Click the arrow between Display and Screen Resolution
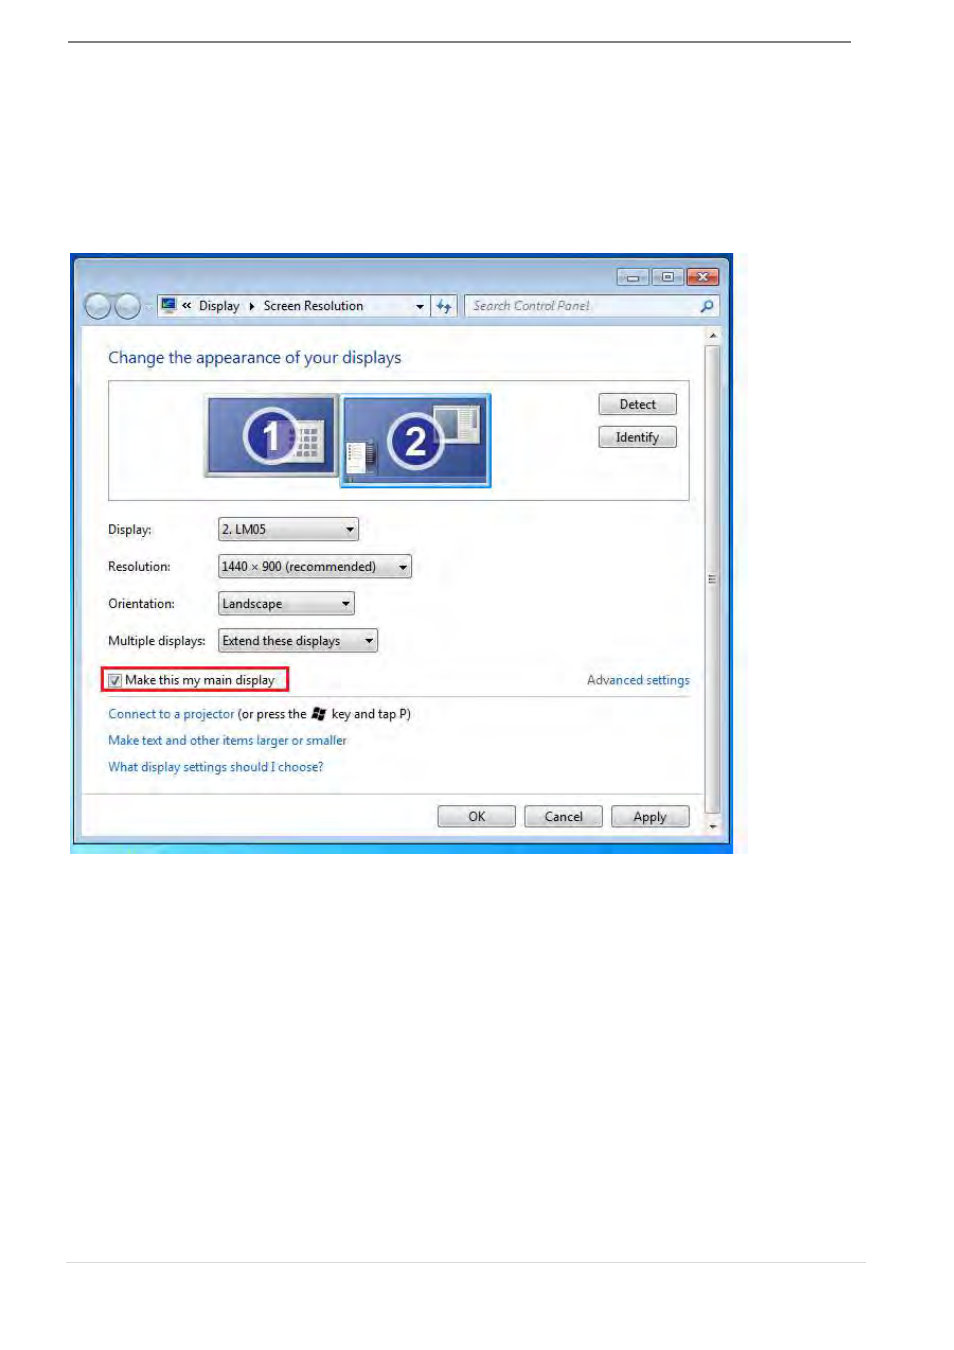The width and height of the screenshot is (954, 1350). [x=252, y=306]
